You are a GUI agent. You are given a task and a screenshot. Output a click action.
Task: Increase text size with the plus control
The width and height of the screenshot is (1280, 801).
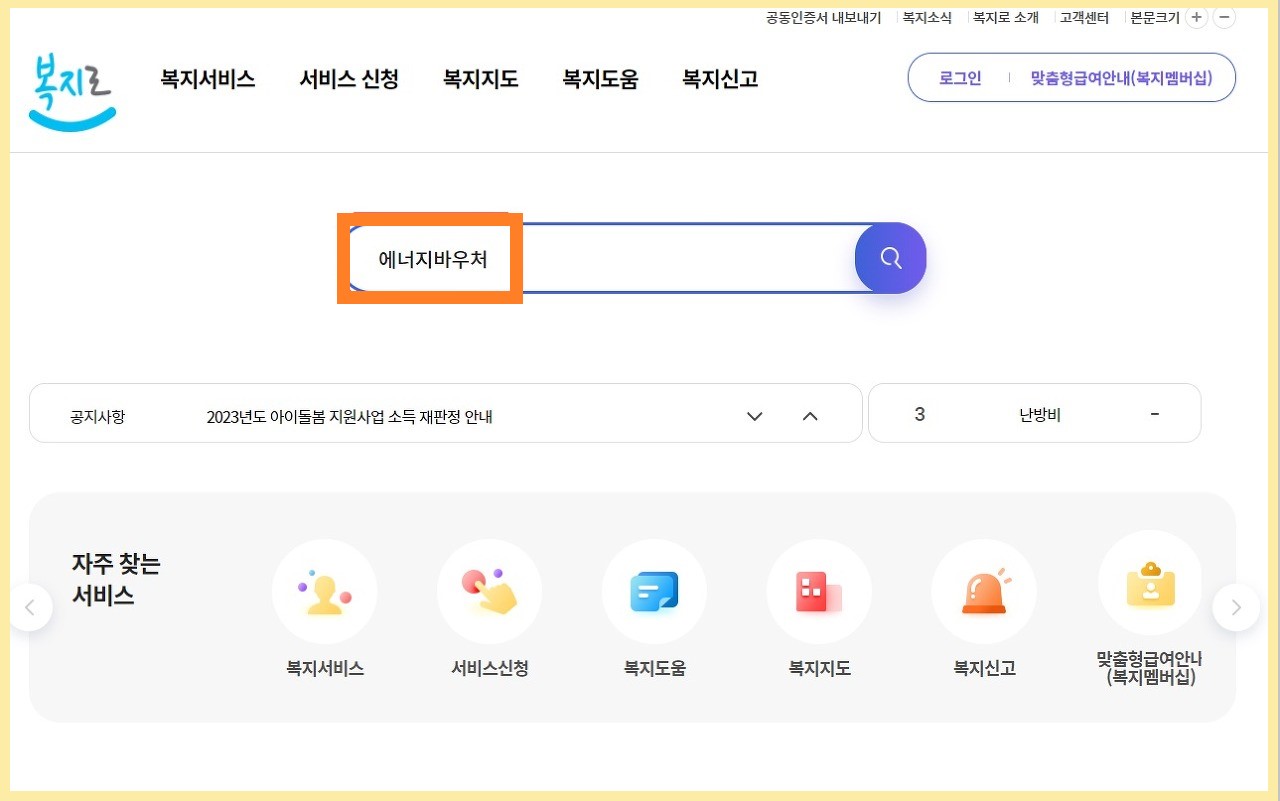click(x=1196, y=17)
